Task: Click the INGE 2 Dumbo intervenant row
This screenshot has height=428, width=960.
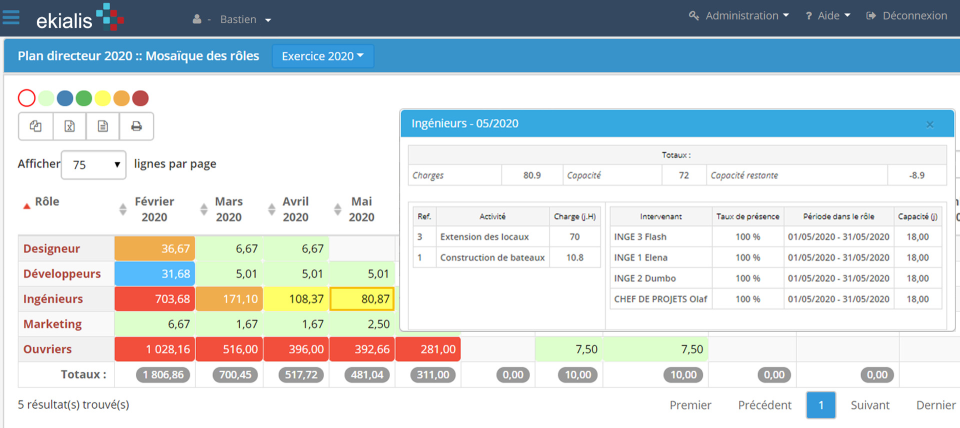Action: 776,278
